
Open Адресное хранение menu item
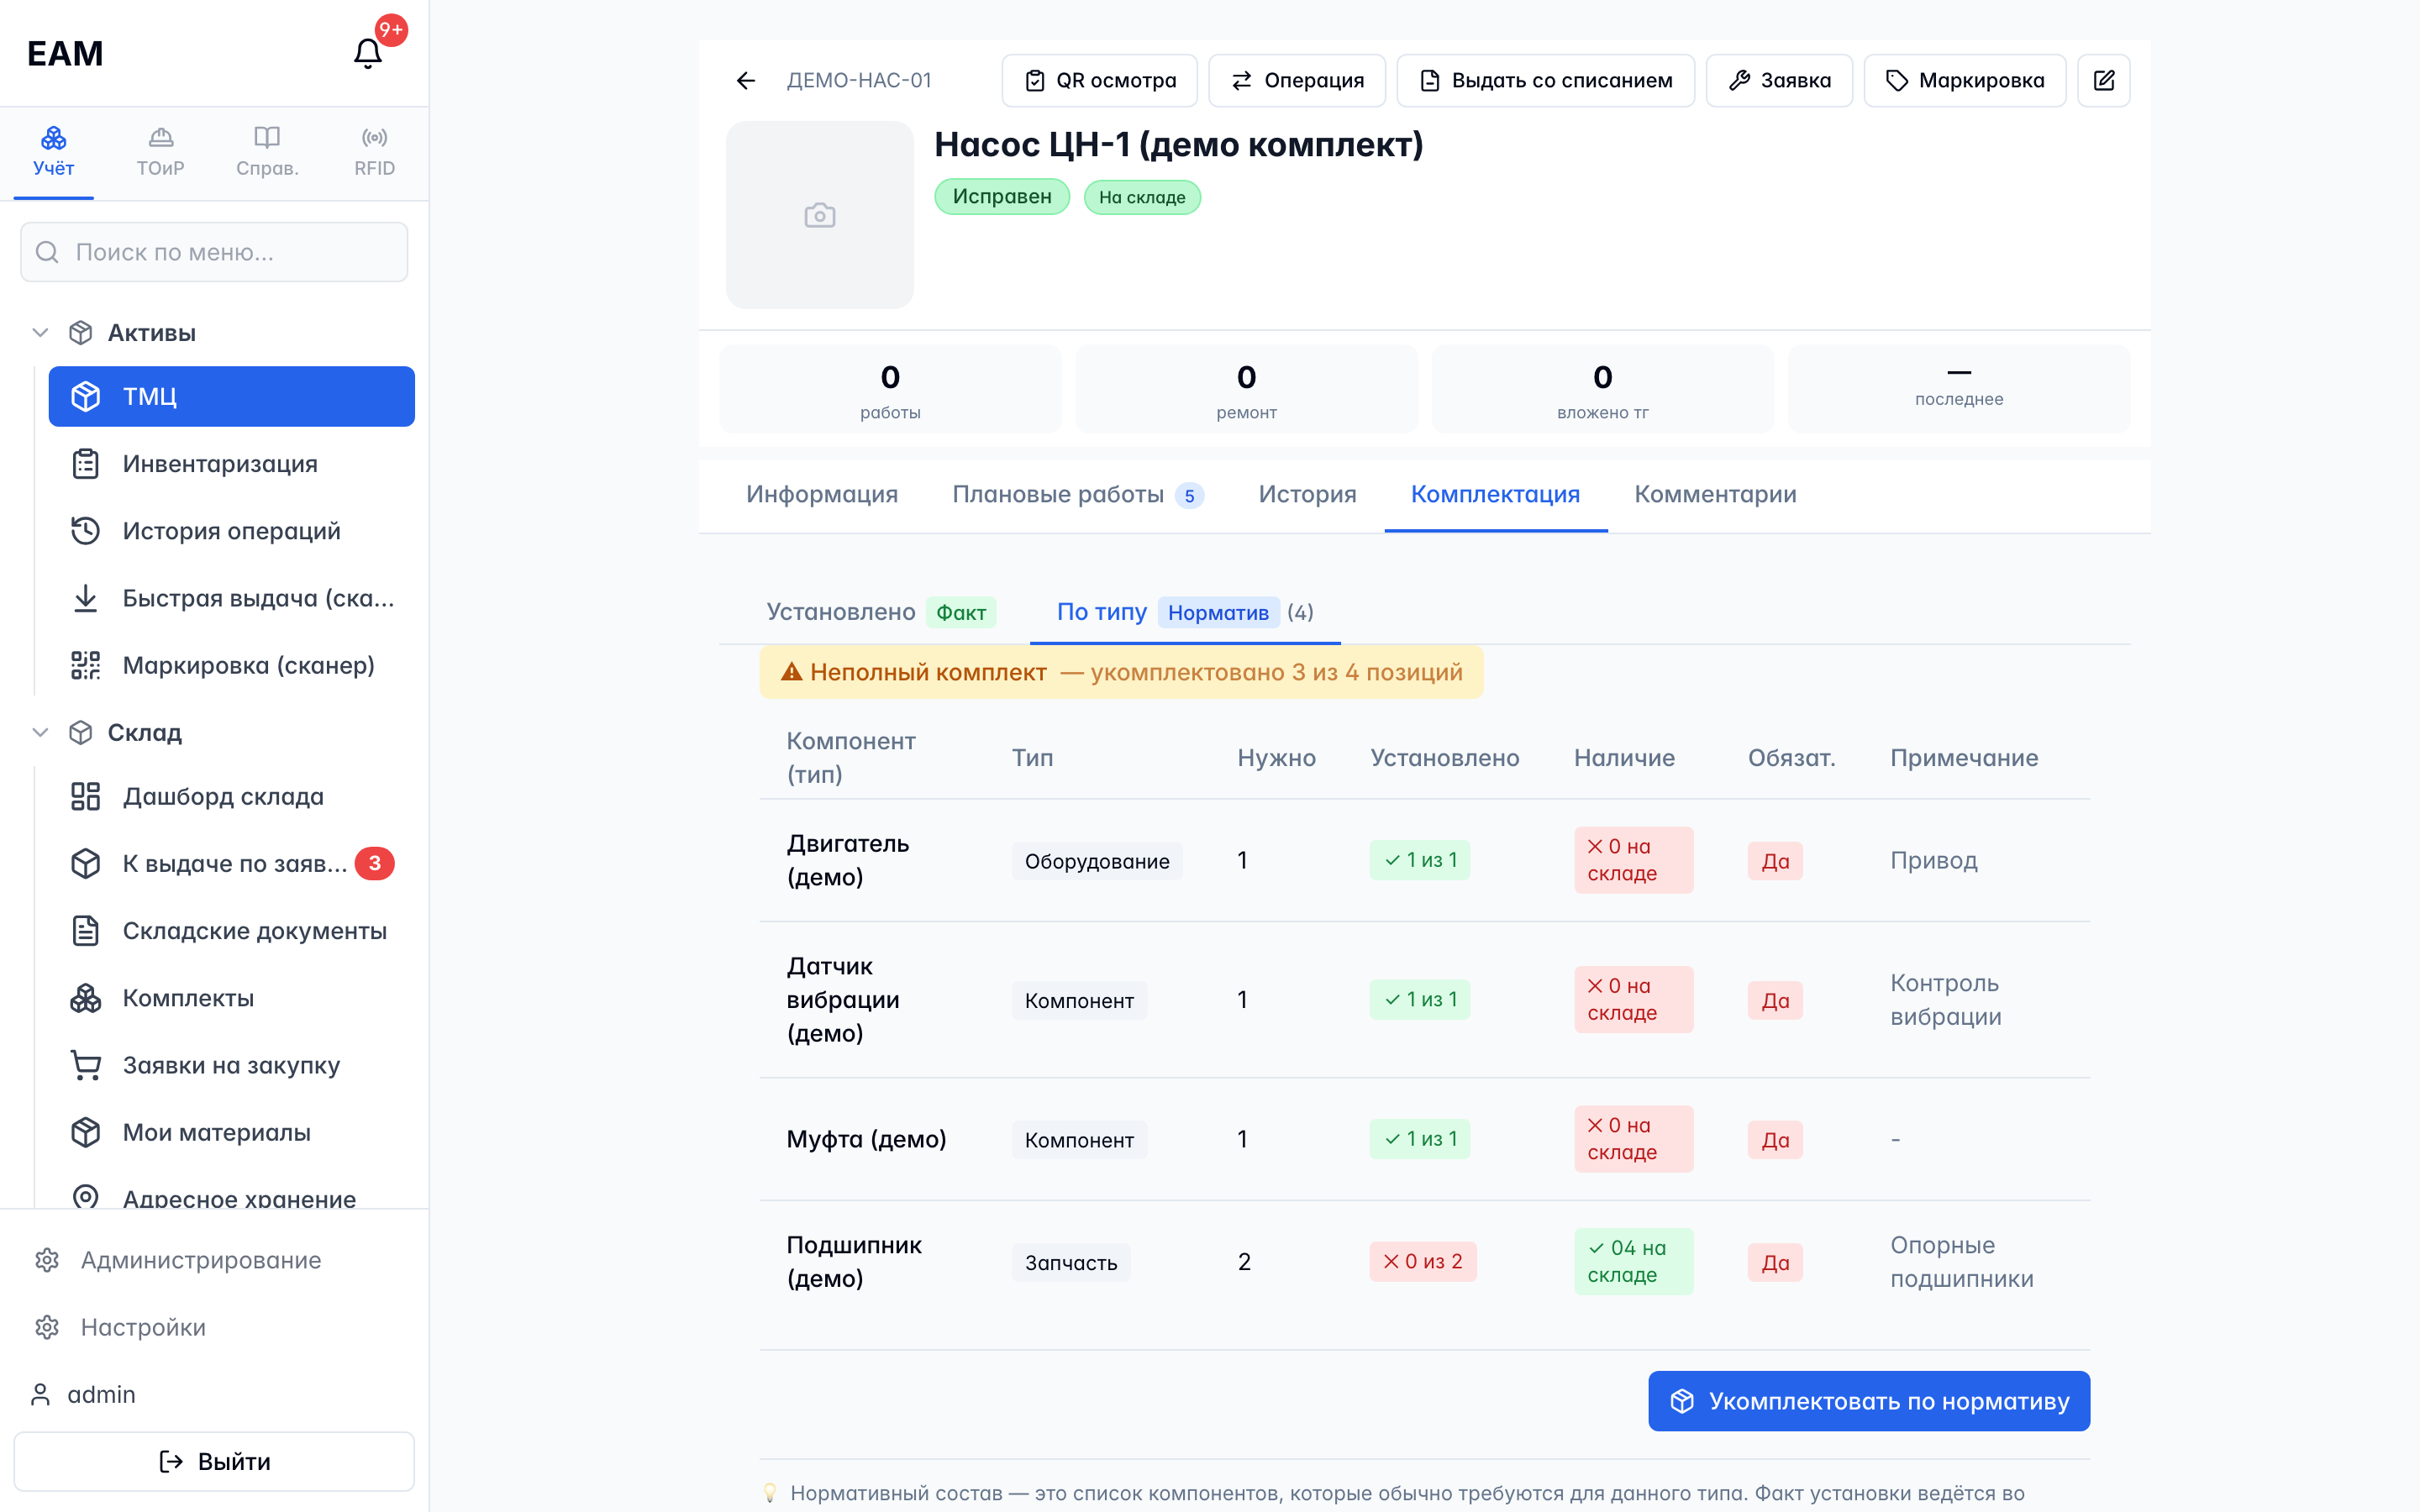click(x=232, y=1197)
